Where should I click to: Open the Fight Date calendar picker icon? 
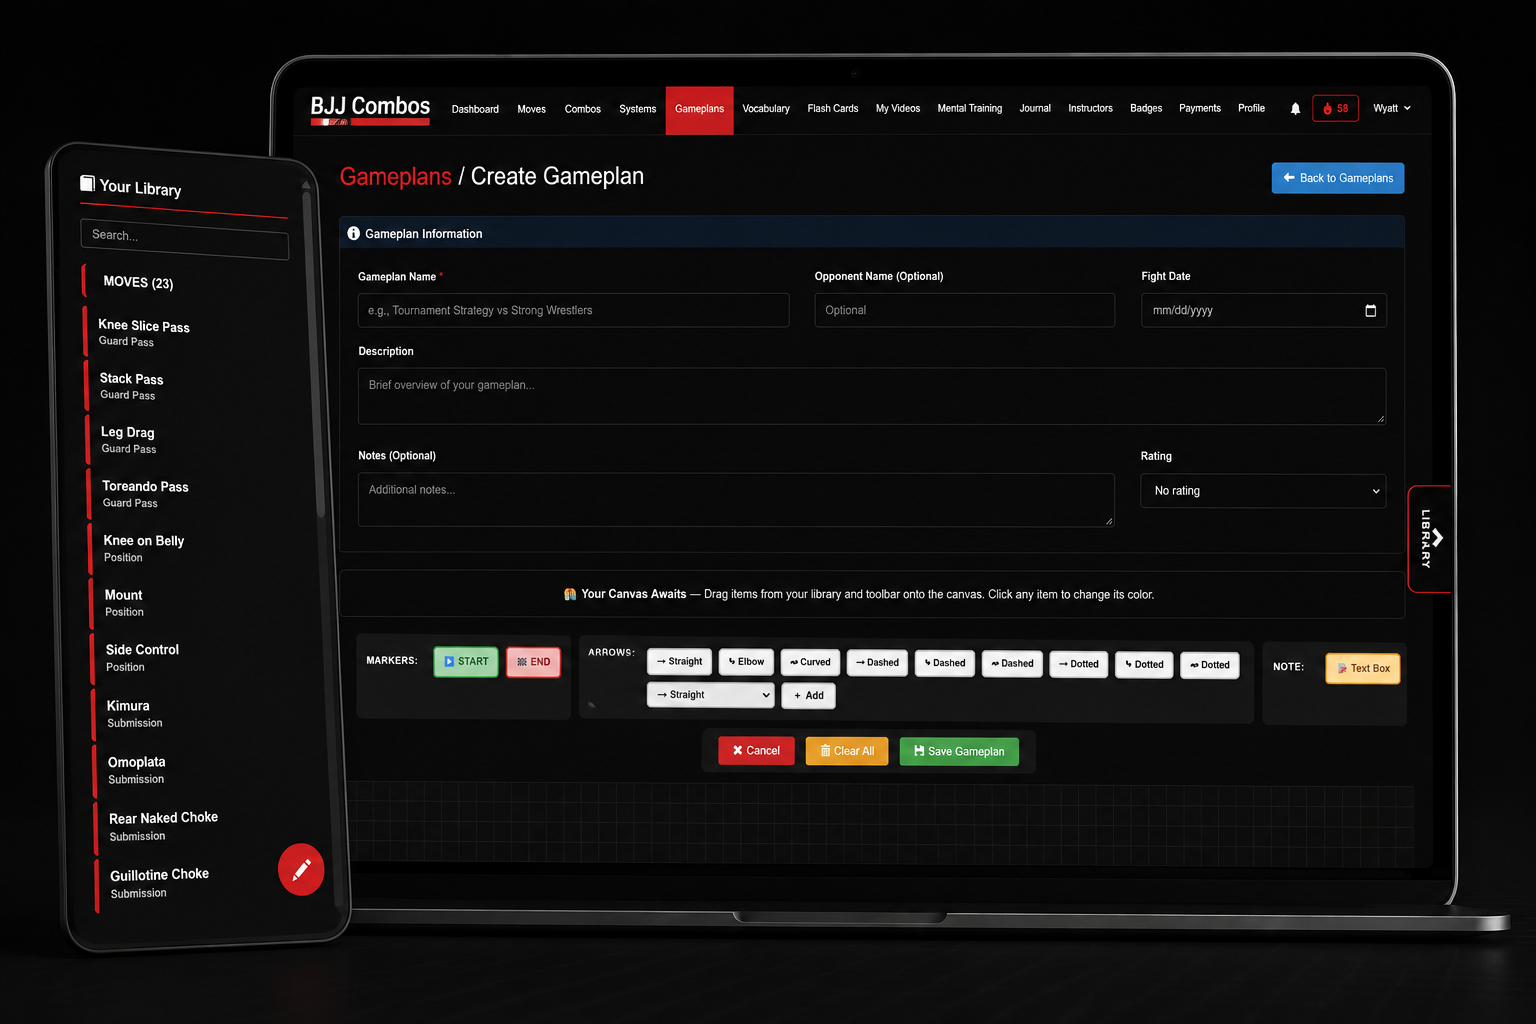point(1370,311)
